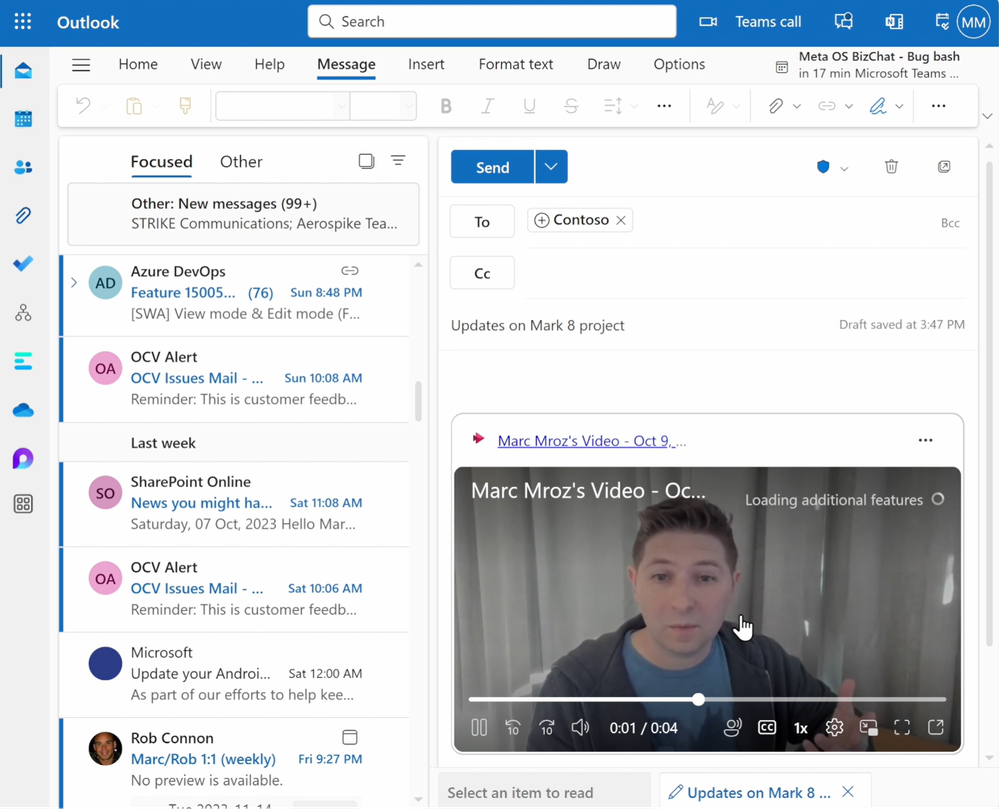Open Calendar from the left rail

click(24, 118)
